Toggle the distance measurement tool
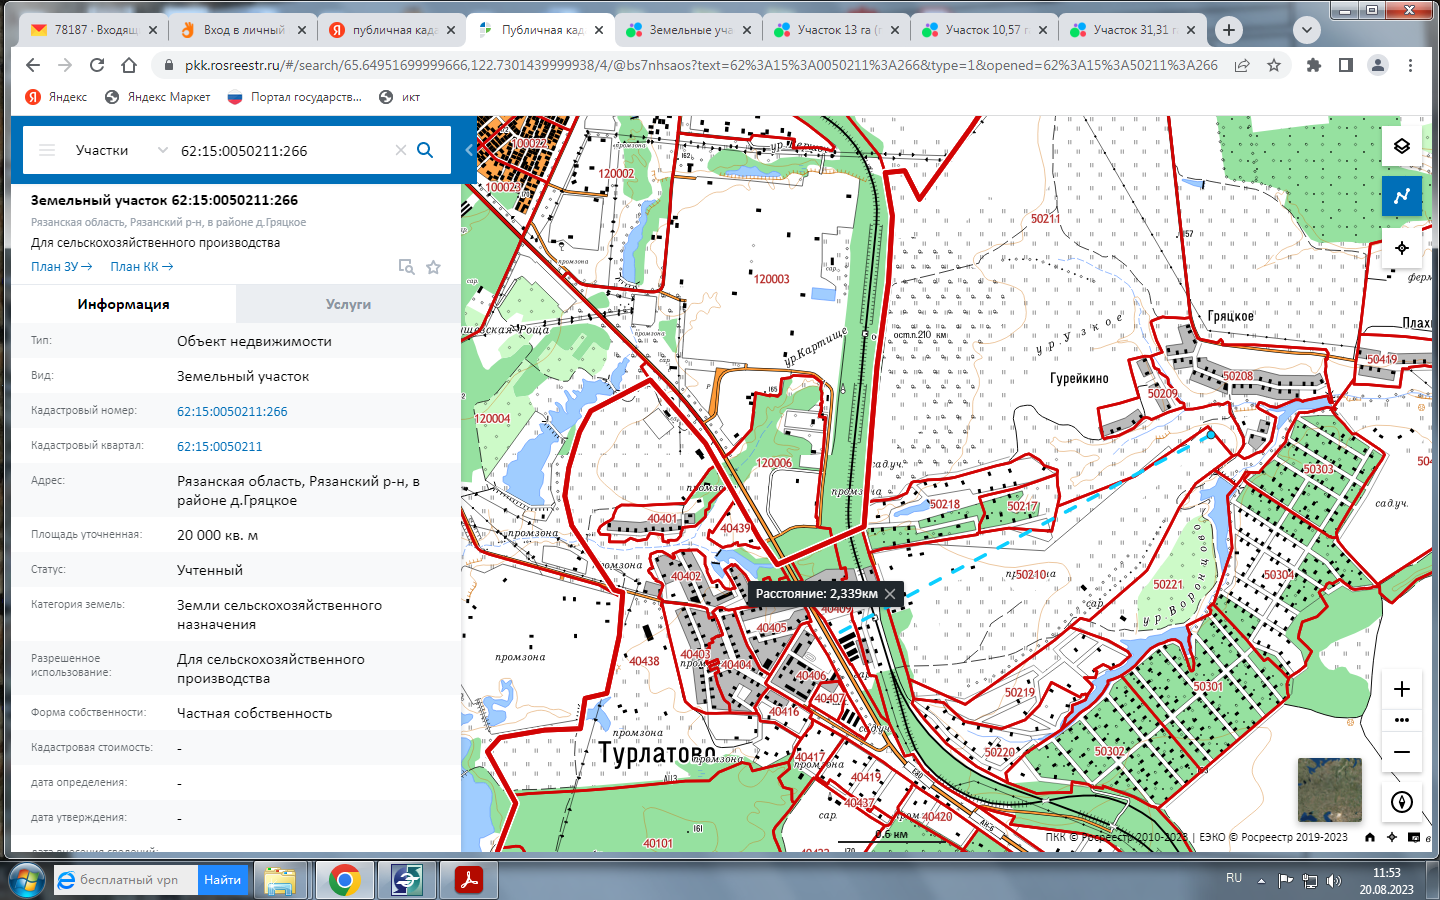This screenshot has height=900, width=1440. coord(1401,196)
